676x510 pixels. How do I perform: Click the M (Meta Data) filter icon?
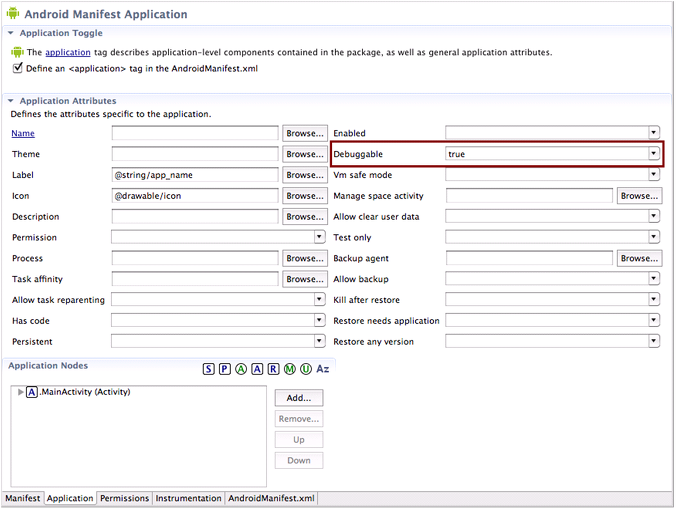290,369
